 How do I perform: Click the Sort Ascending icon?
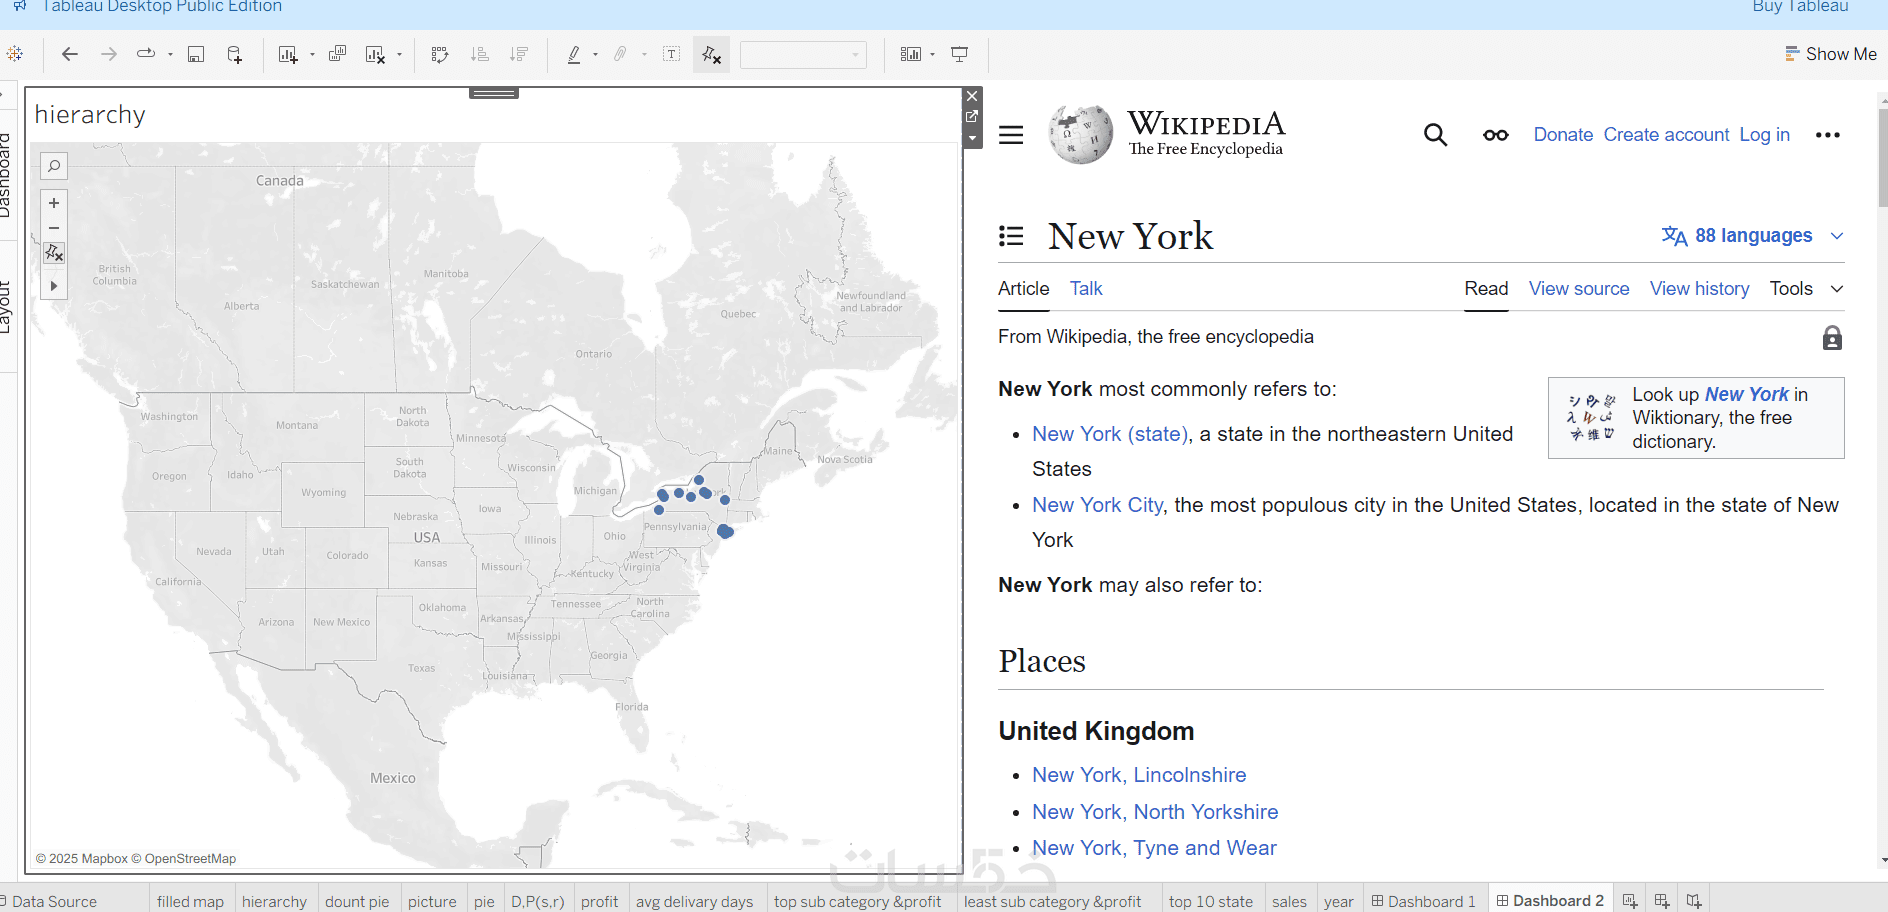click(x=480, y=54)
